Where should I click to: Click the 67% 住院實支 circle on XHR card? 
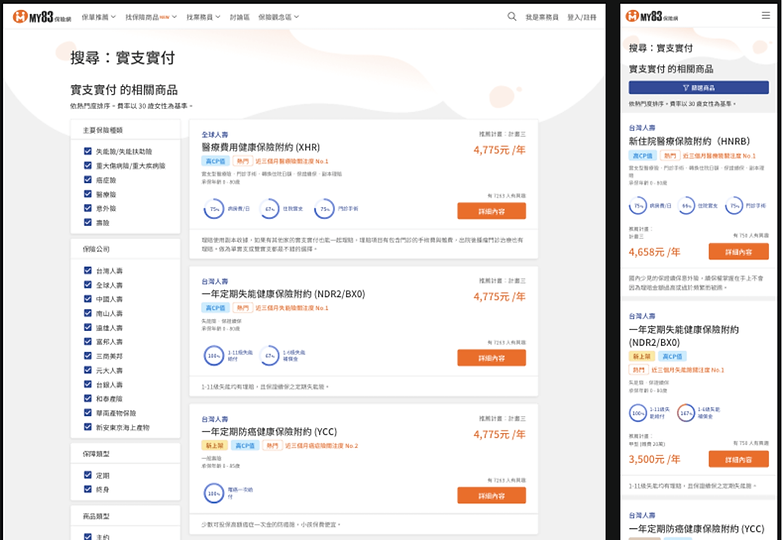[x=269, y=209]
